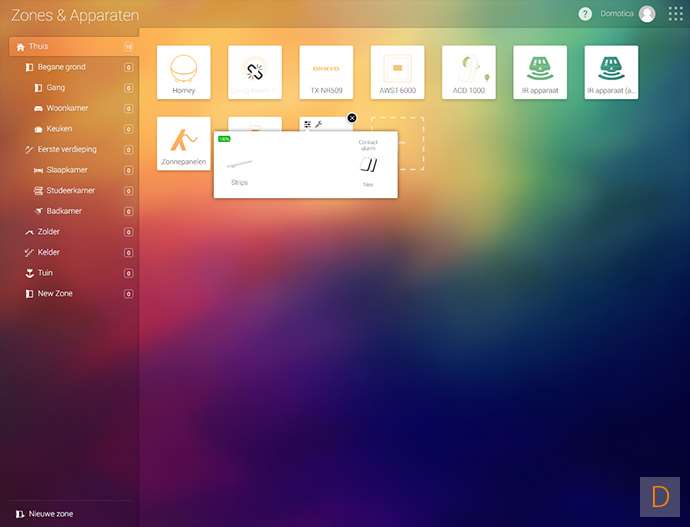This screenshot has height=527, width=690.
Task: Open the apps grid menu
Action: (675, 14)
